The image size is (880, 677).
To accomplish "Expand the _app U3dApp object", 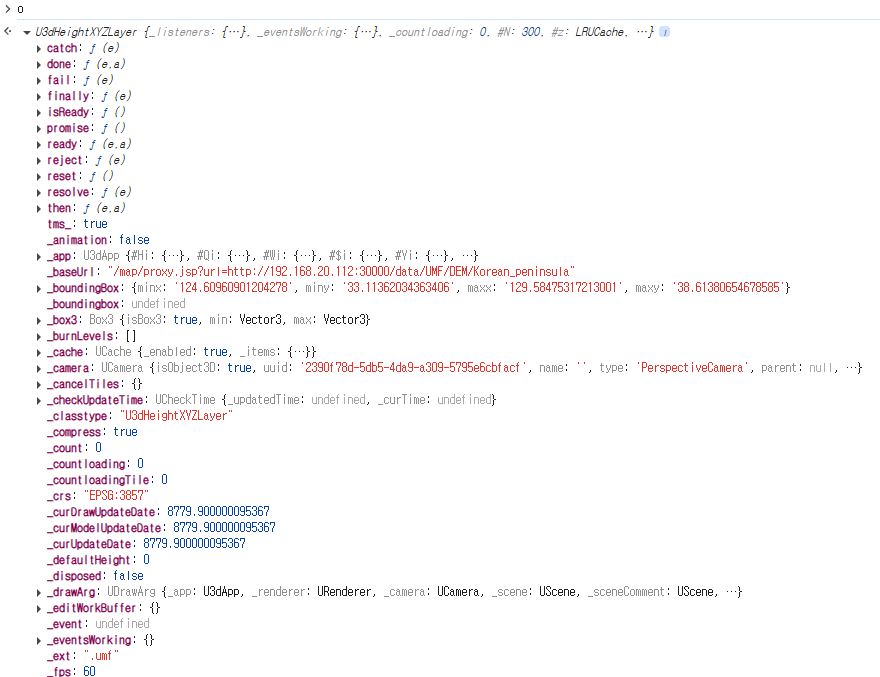I will click(39, 257).
